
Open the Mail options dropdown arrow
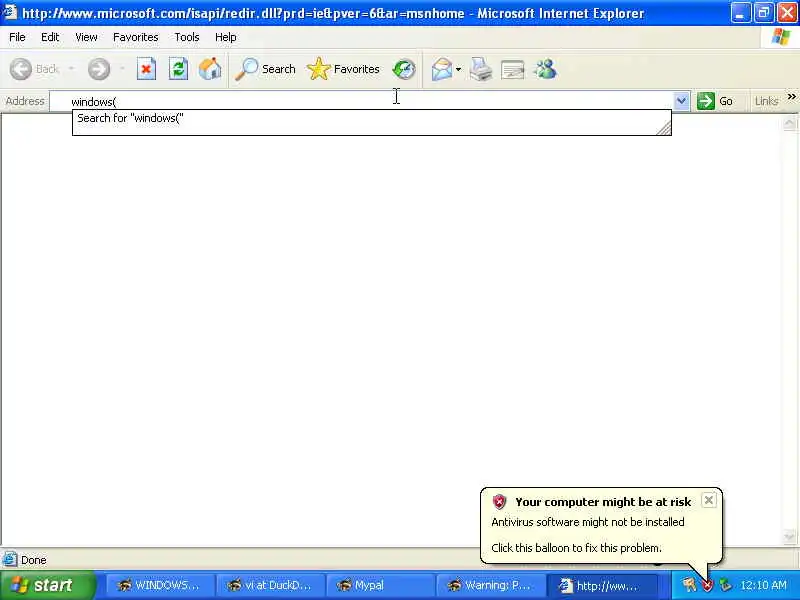[x=458, y=69]
